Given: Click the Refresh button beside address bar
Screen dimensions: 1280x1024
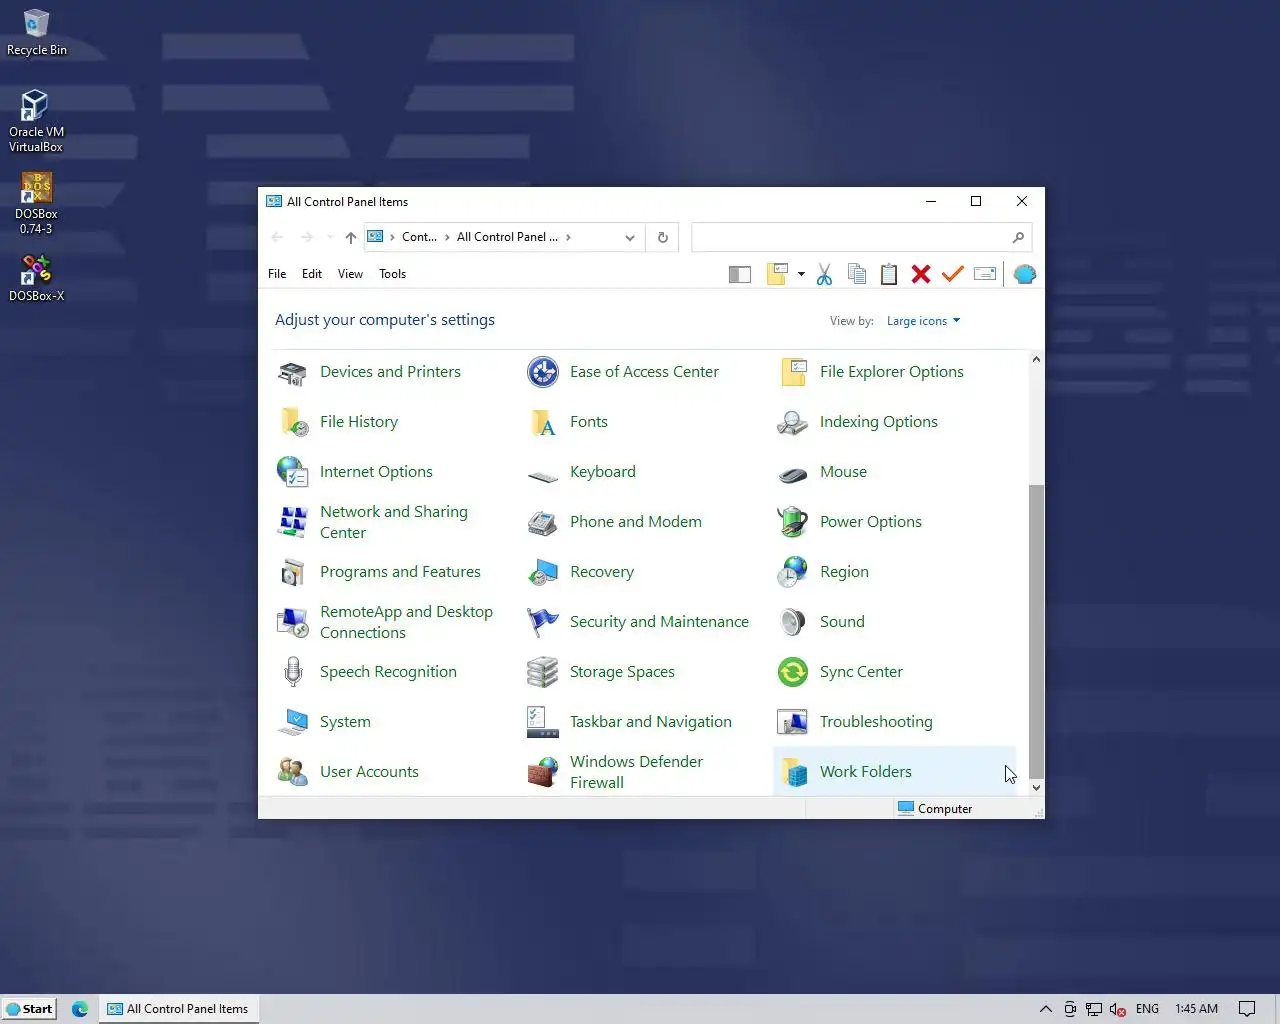Looking at the screenshot, I should [x=662, y=238].
